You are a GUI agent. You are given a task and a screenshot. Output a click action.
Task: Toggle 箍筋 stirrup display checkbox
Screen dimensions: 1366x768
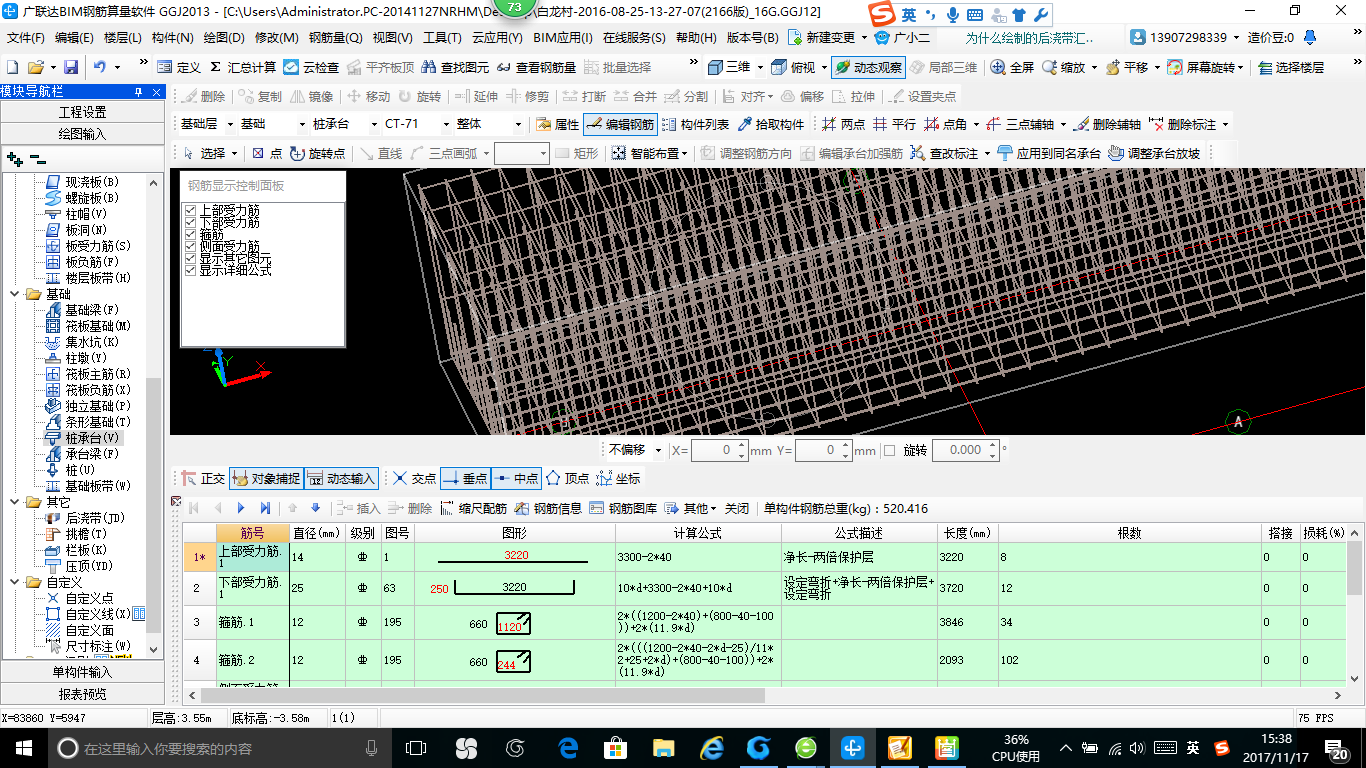click(191, 235)
